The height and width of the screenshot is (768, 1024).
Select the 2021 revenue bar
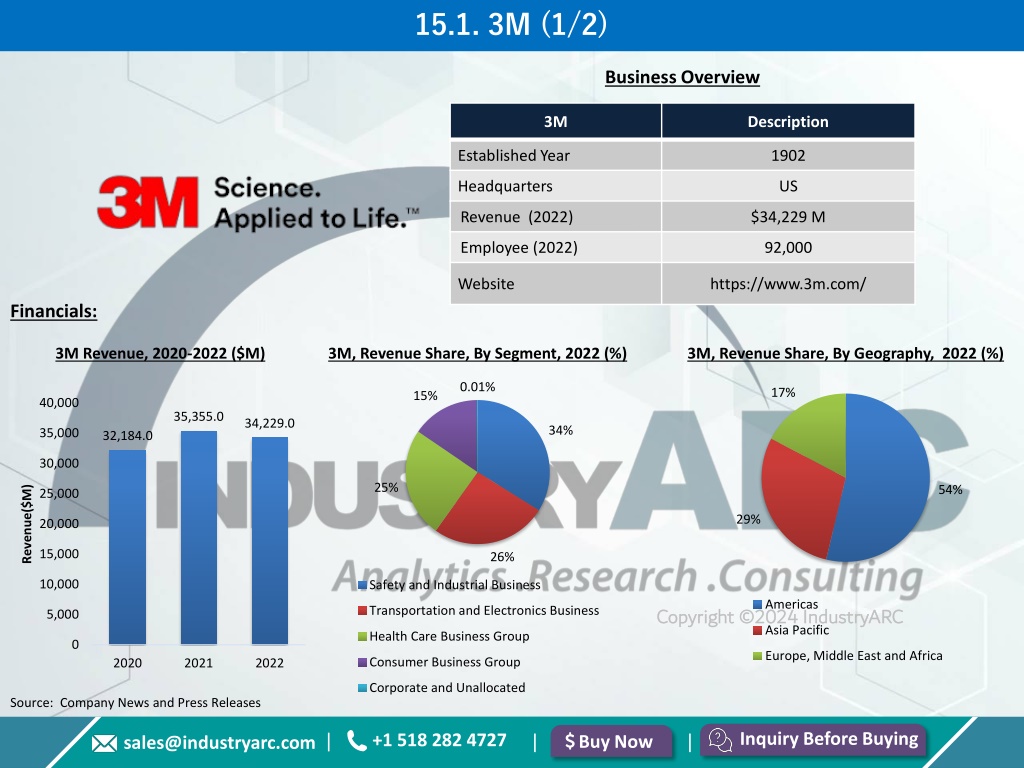199,537
